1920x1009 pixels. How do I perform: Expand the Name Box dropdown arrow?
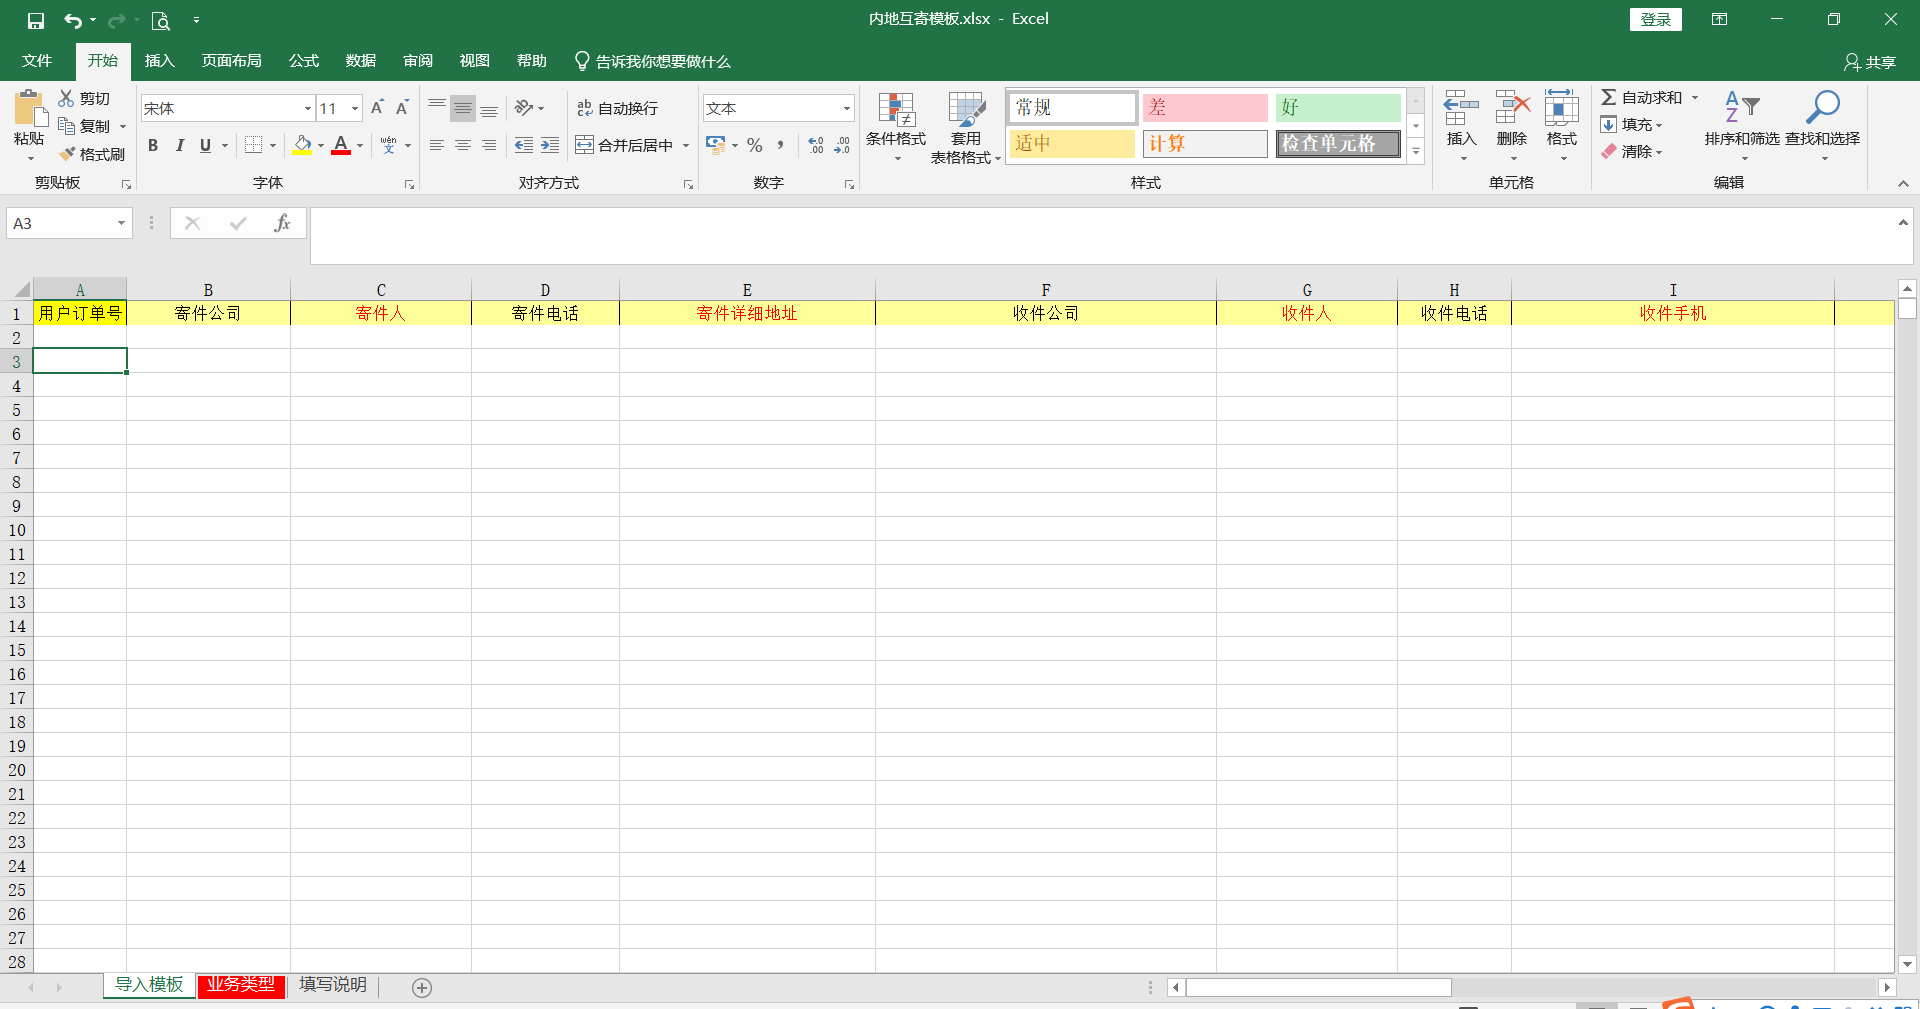pos(121,223)
